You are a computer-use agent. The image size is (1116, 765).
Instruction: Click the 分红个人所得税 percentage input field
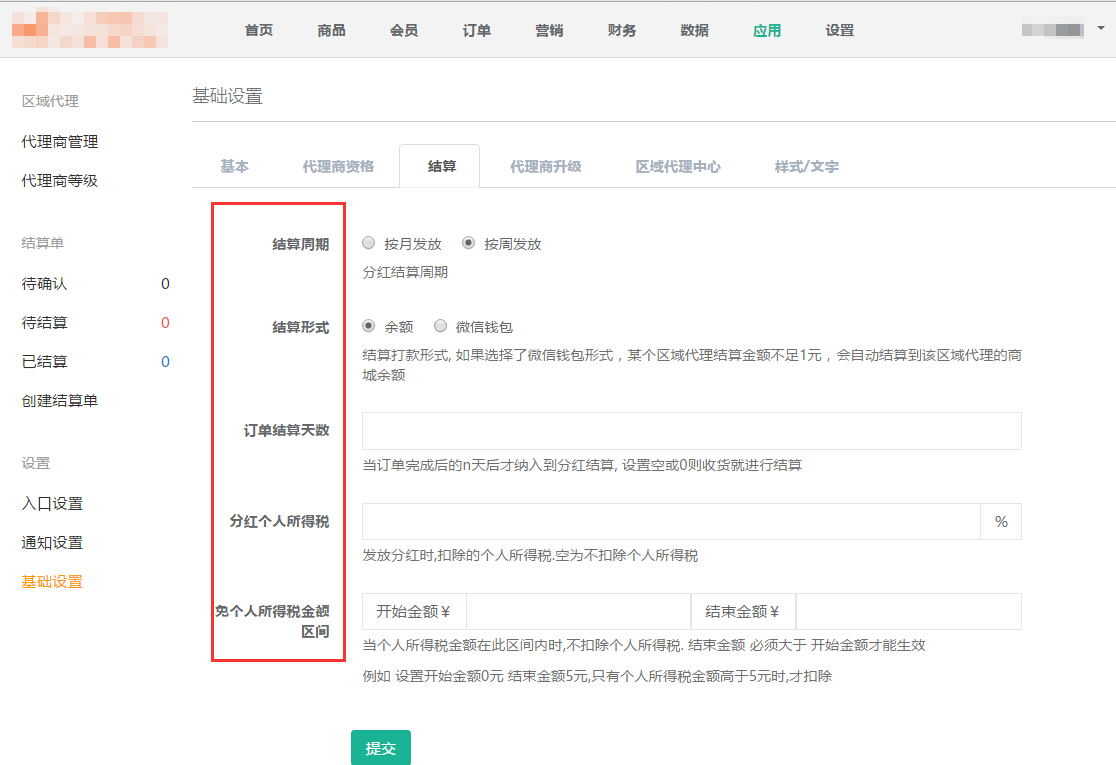(671, 522)
